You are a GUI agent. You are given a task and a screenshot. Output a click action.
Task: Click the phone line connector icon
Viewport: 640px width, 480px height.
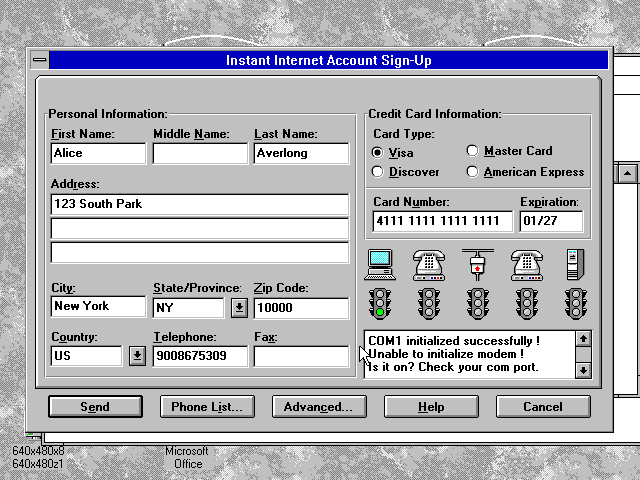coord(478,265)
